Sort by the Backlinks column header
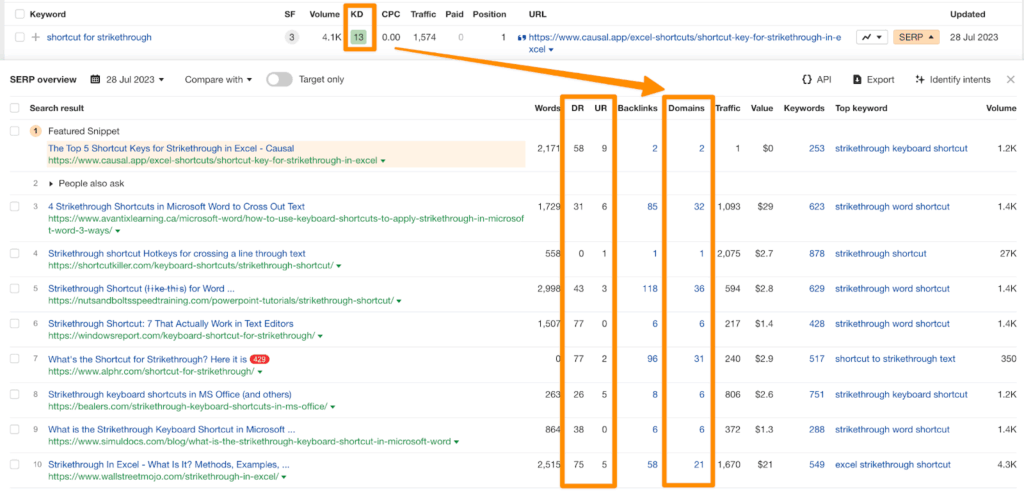This screenshot has height=493, width=1024. (x=637, y=107)
